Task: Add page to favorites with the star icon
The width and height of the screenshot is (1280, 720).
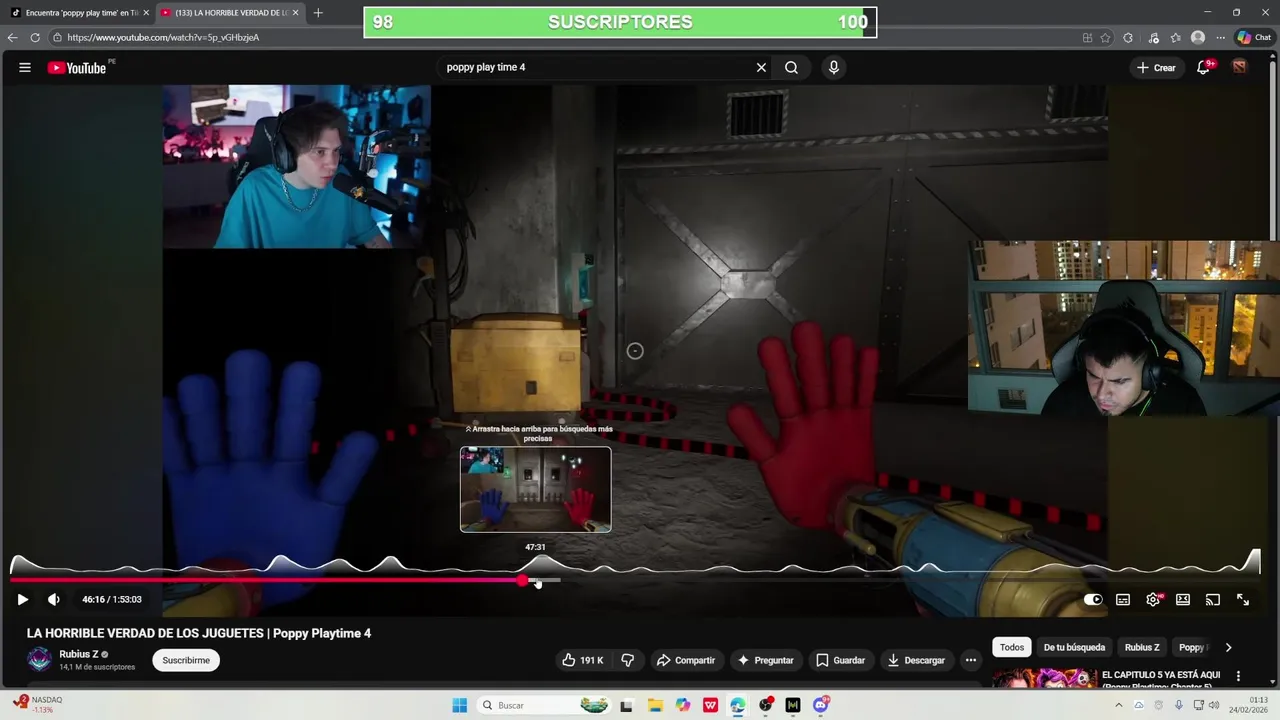Action: tap(1105, 37)
